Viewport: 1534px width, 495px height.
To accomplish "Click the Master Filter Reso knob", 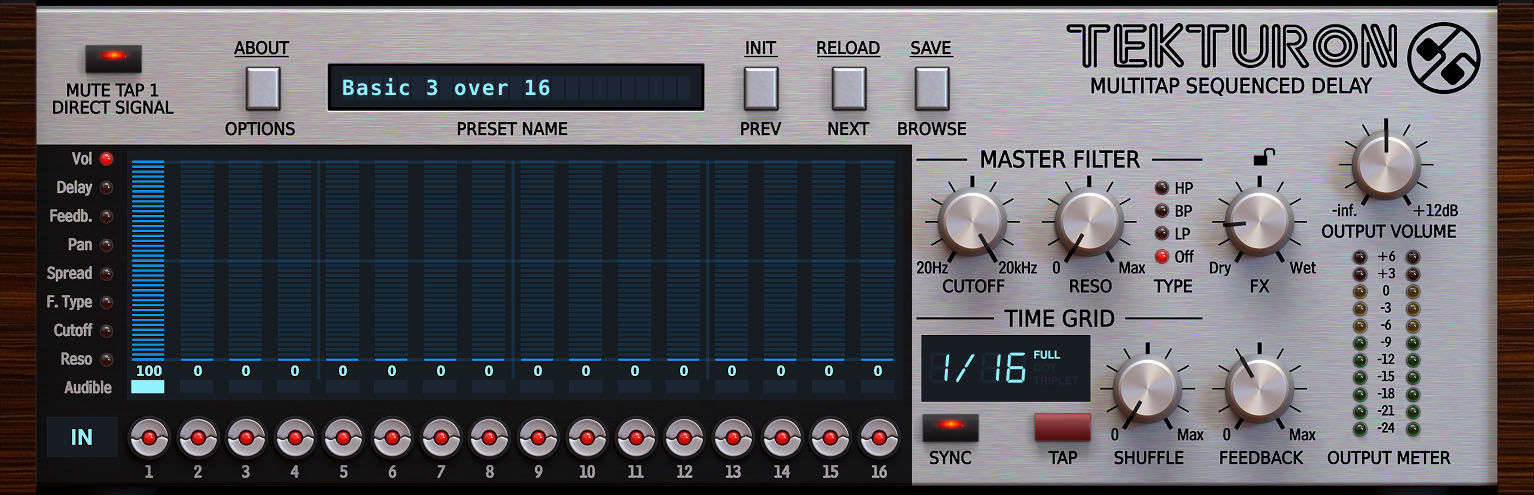I will [1088, 223].
